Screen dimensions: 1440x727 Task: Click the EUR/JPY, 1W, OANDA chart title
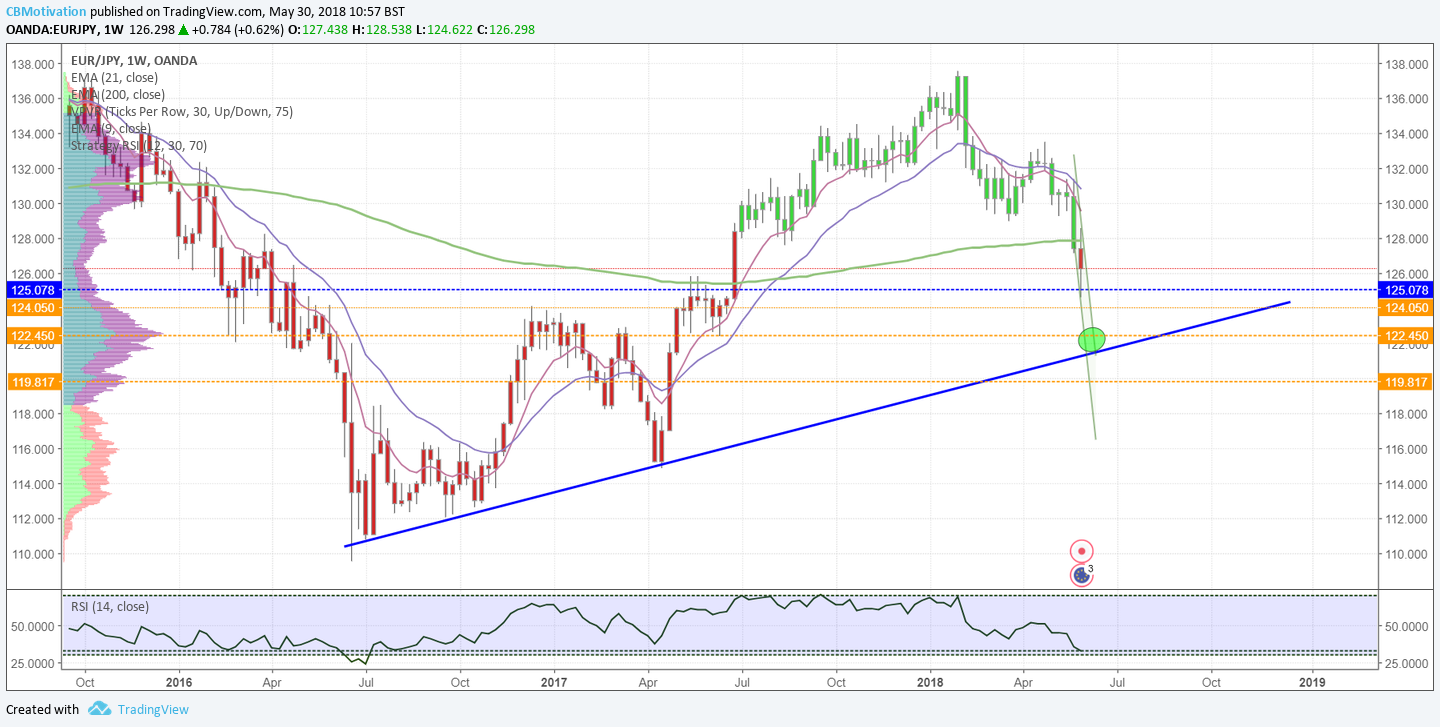134,61
